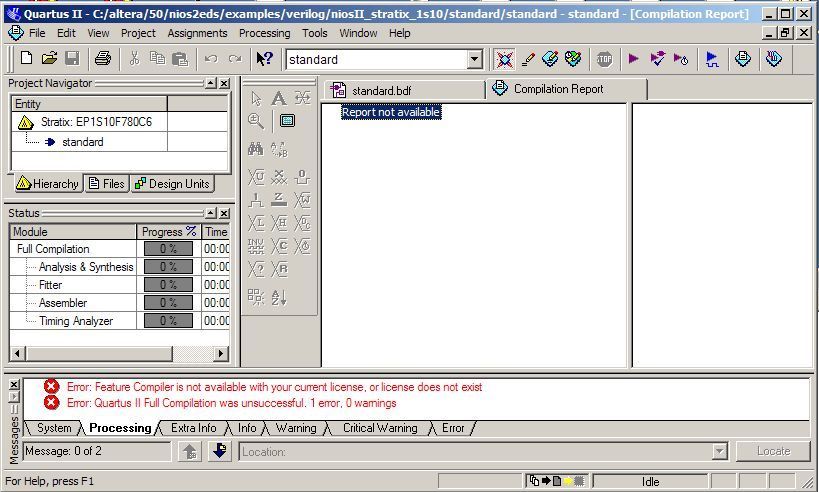This screenshot has height=492, width=819.
Task: Select the Extra Info messages tab
Action: tap(193, 428)
